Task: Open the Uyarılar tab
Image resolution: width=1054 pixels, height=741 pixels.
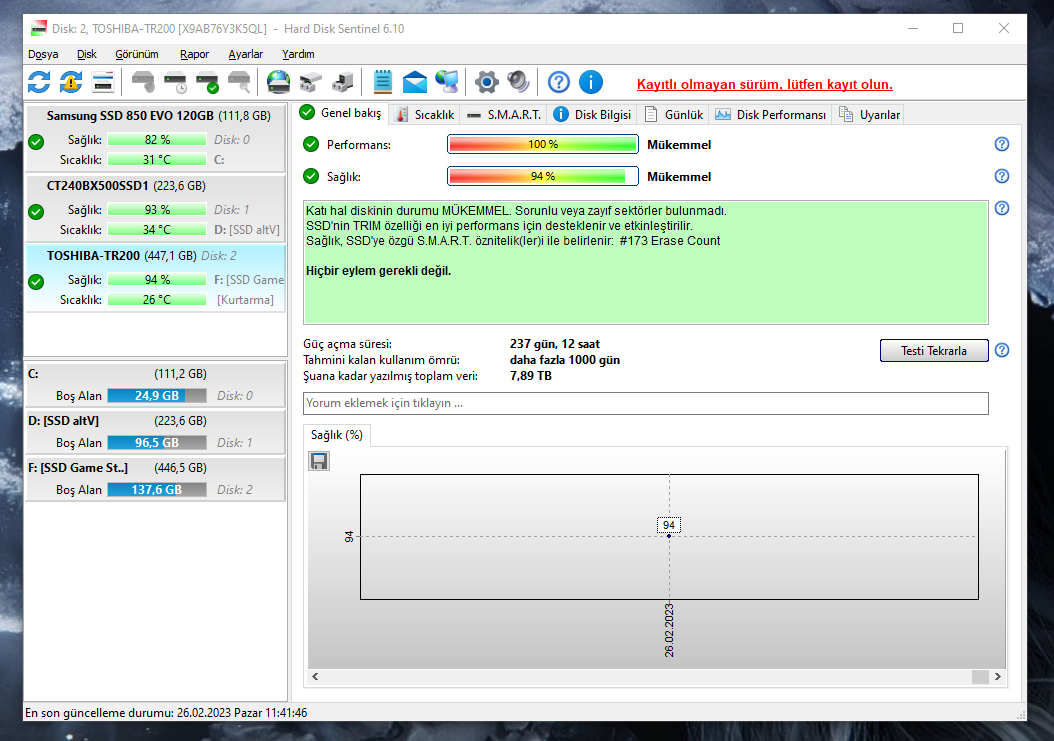Action: coord(869,115)
